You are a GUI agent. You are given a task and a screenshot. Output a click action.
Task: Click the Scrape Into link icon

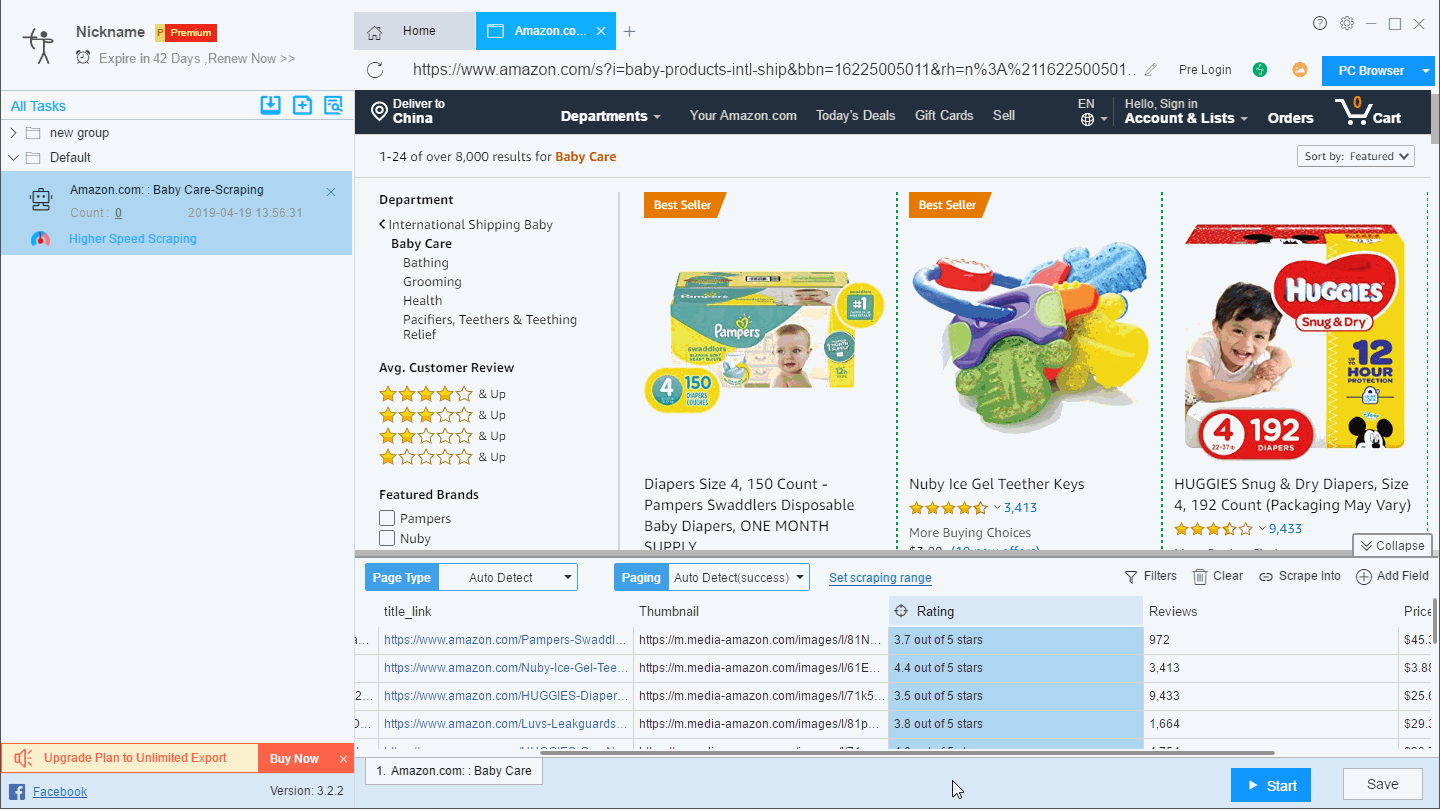point(1266,577)
